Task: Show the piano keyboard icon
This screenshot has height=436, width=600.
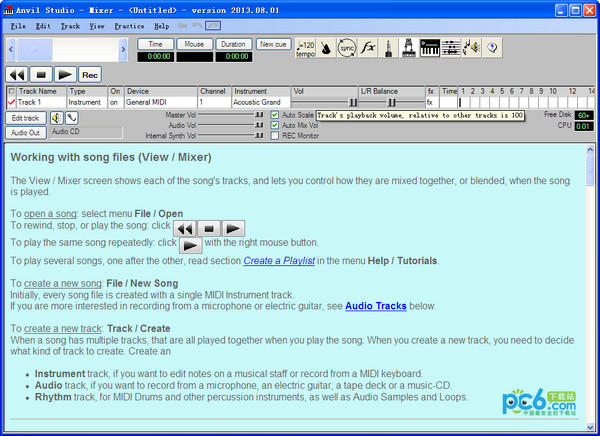Action: 430,48
